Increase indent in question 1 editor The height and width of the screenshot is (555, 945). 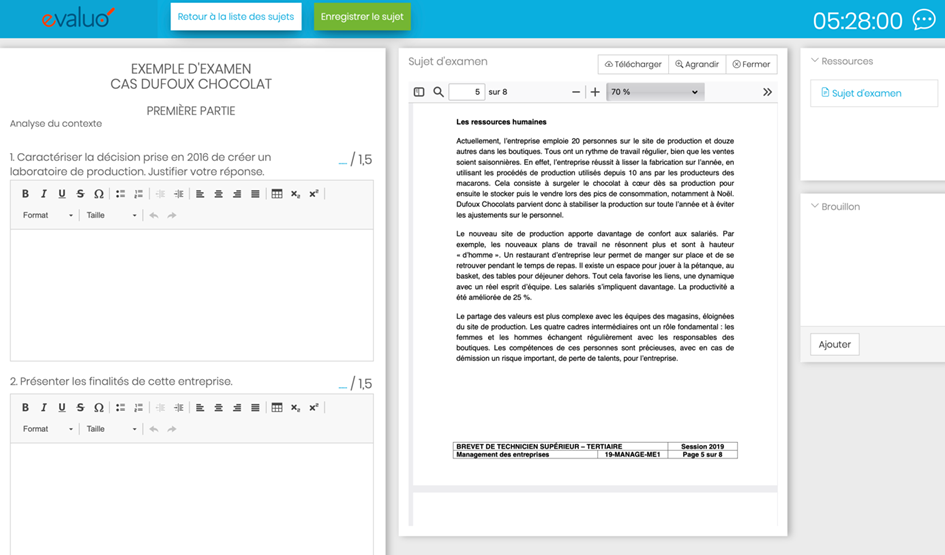coord(179,194)
